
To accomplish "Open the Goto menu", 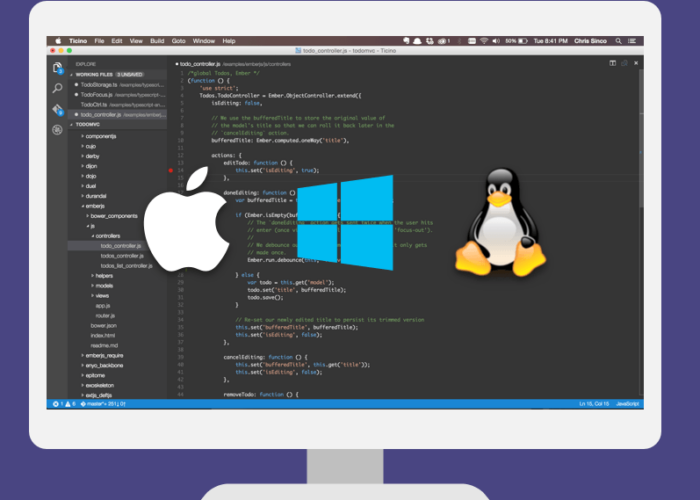I will [x=179, y=41].
